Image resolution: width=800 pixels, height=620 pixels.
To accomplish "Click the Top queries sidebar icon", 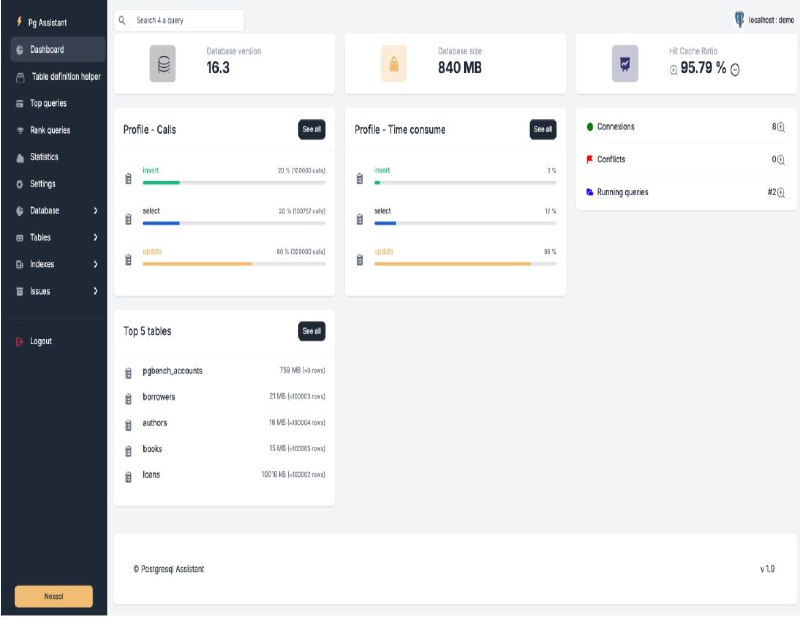I will (x=19, y=104).
